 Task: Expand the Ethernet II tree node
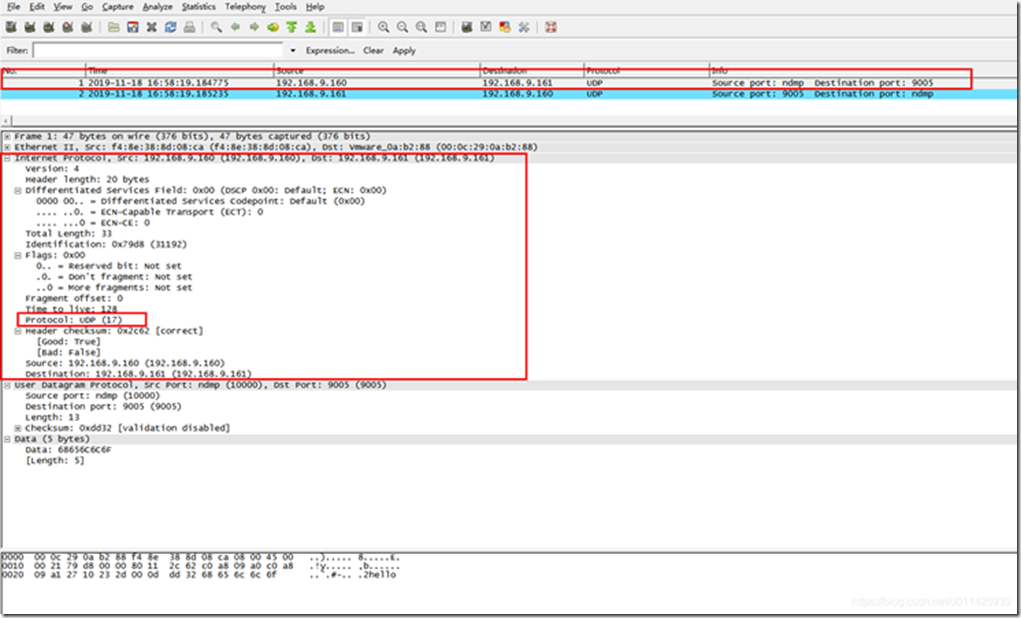7,148
